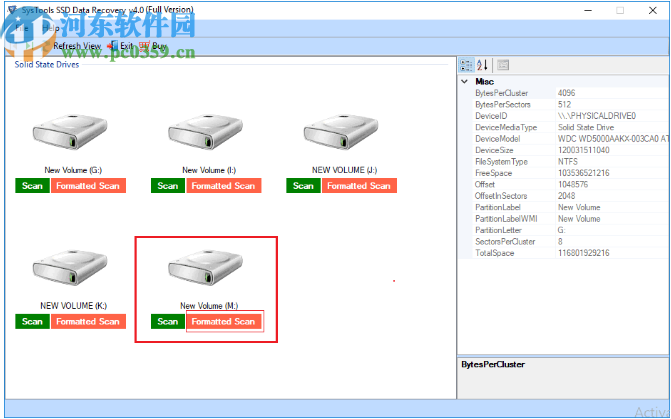This screenshot has height=419, width=671.
Task: Sort properties alphabetically
Action: (482, 65)
